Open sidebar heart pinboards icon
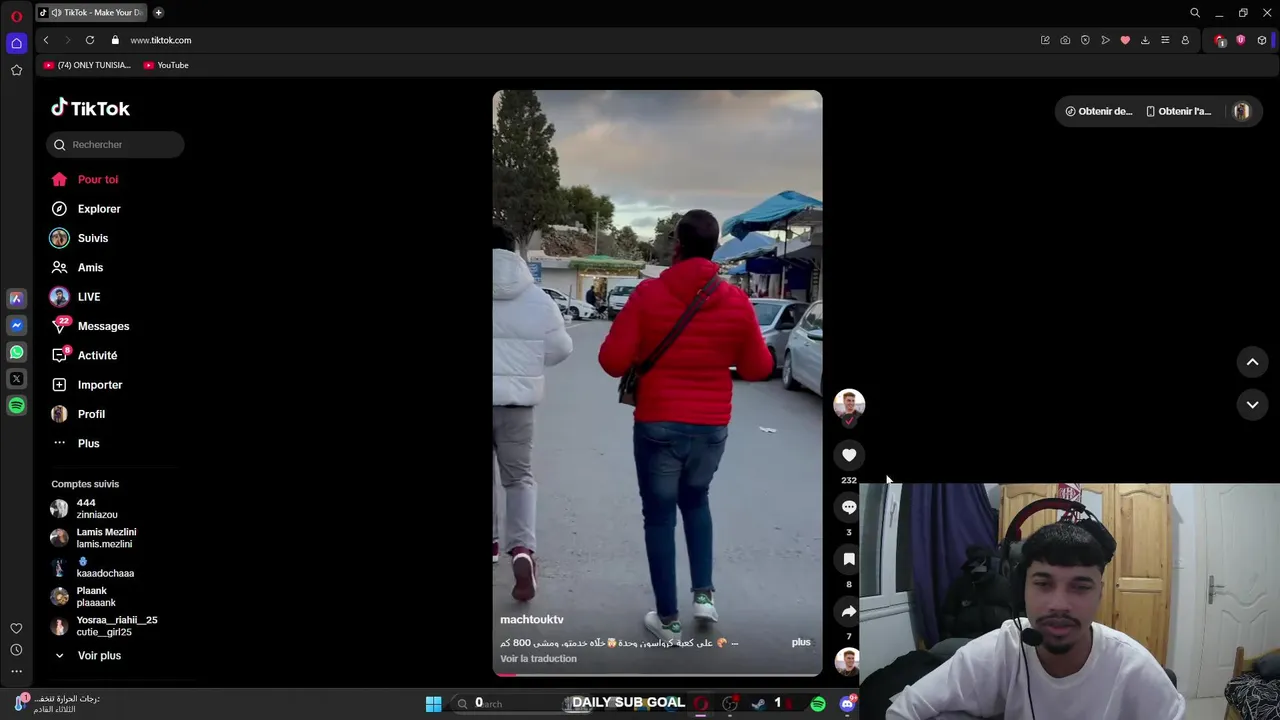This screenshot has width=1280, height=720. point(16,628)
